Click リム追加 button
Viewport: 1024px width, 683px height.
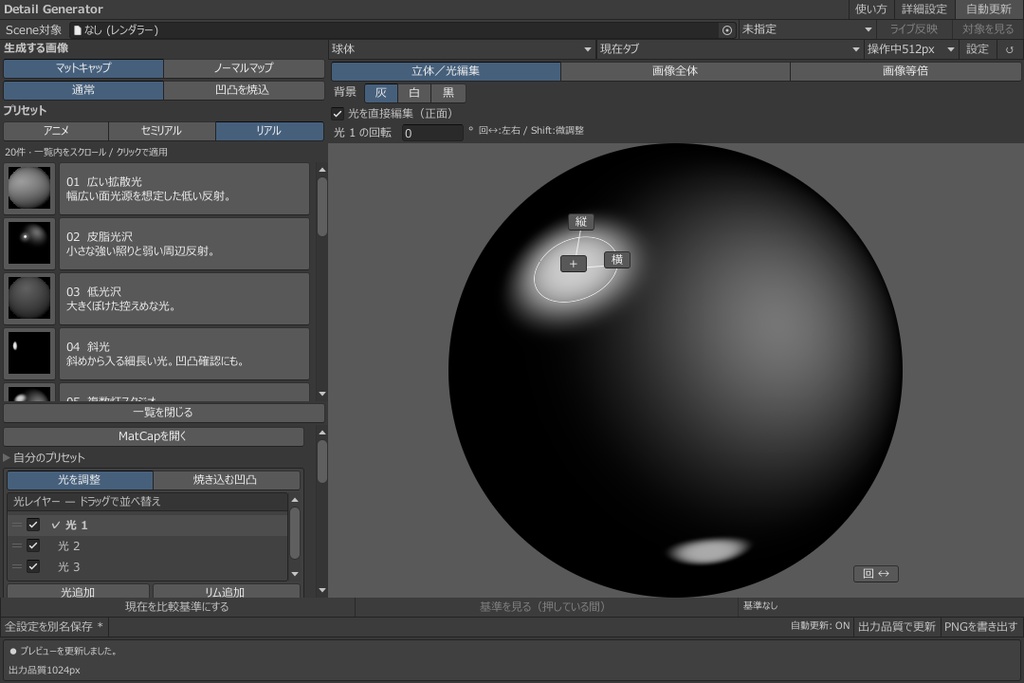click(225, 591)
